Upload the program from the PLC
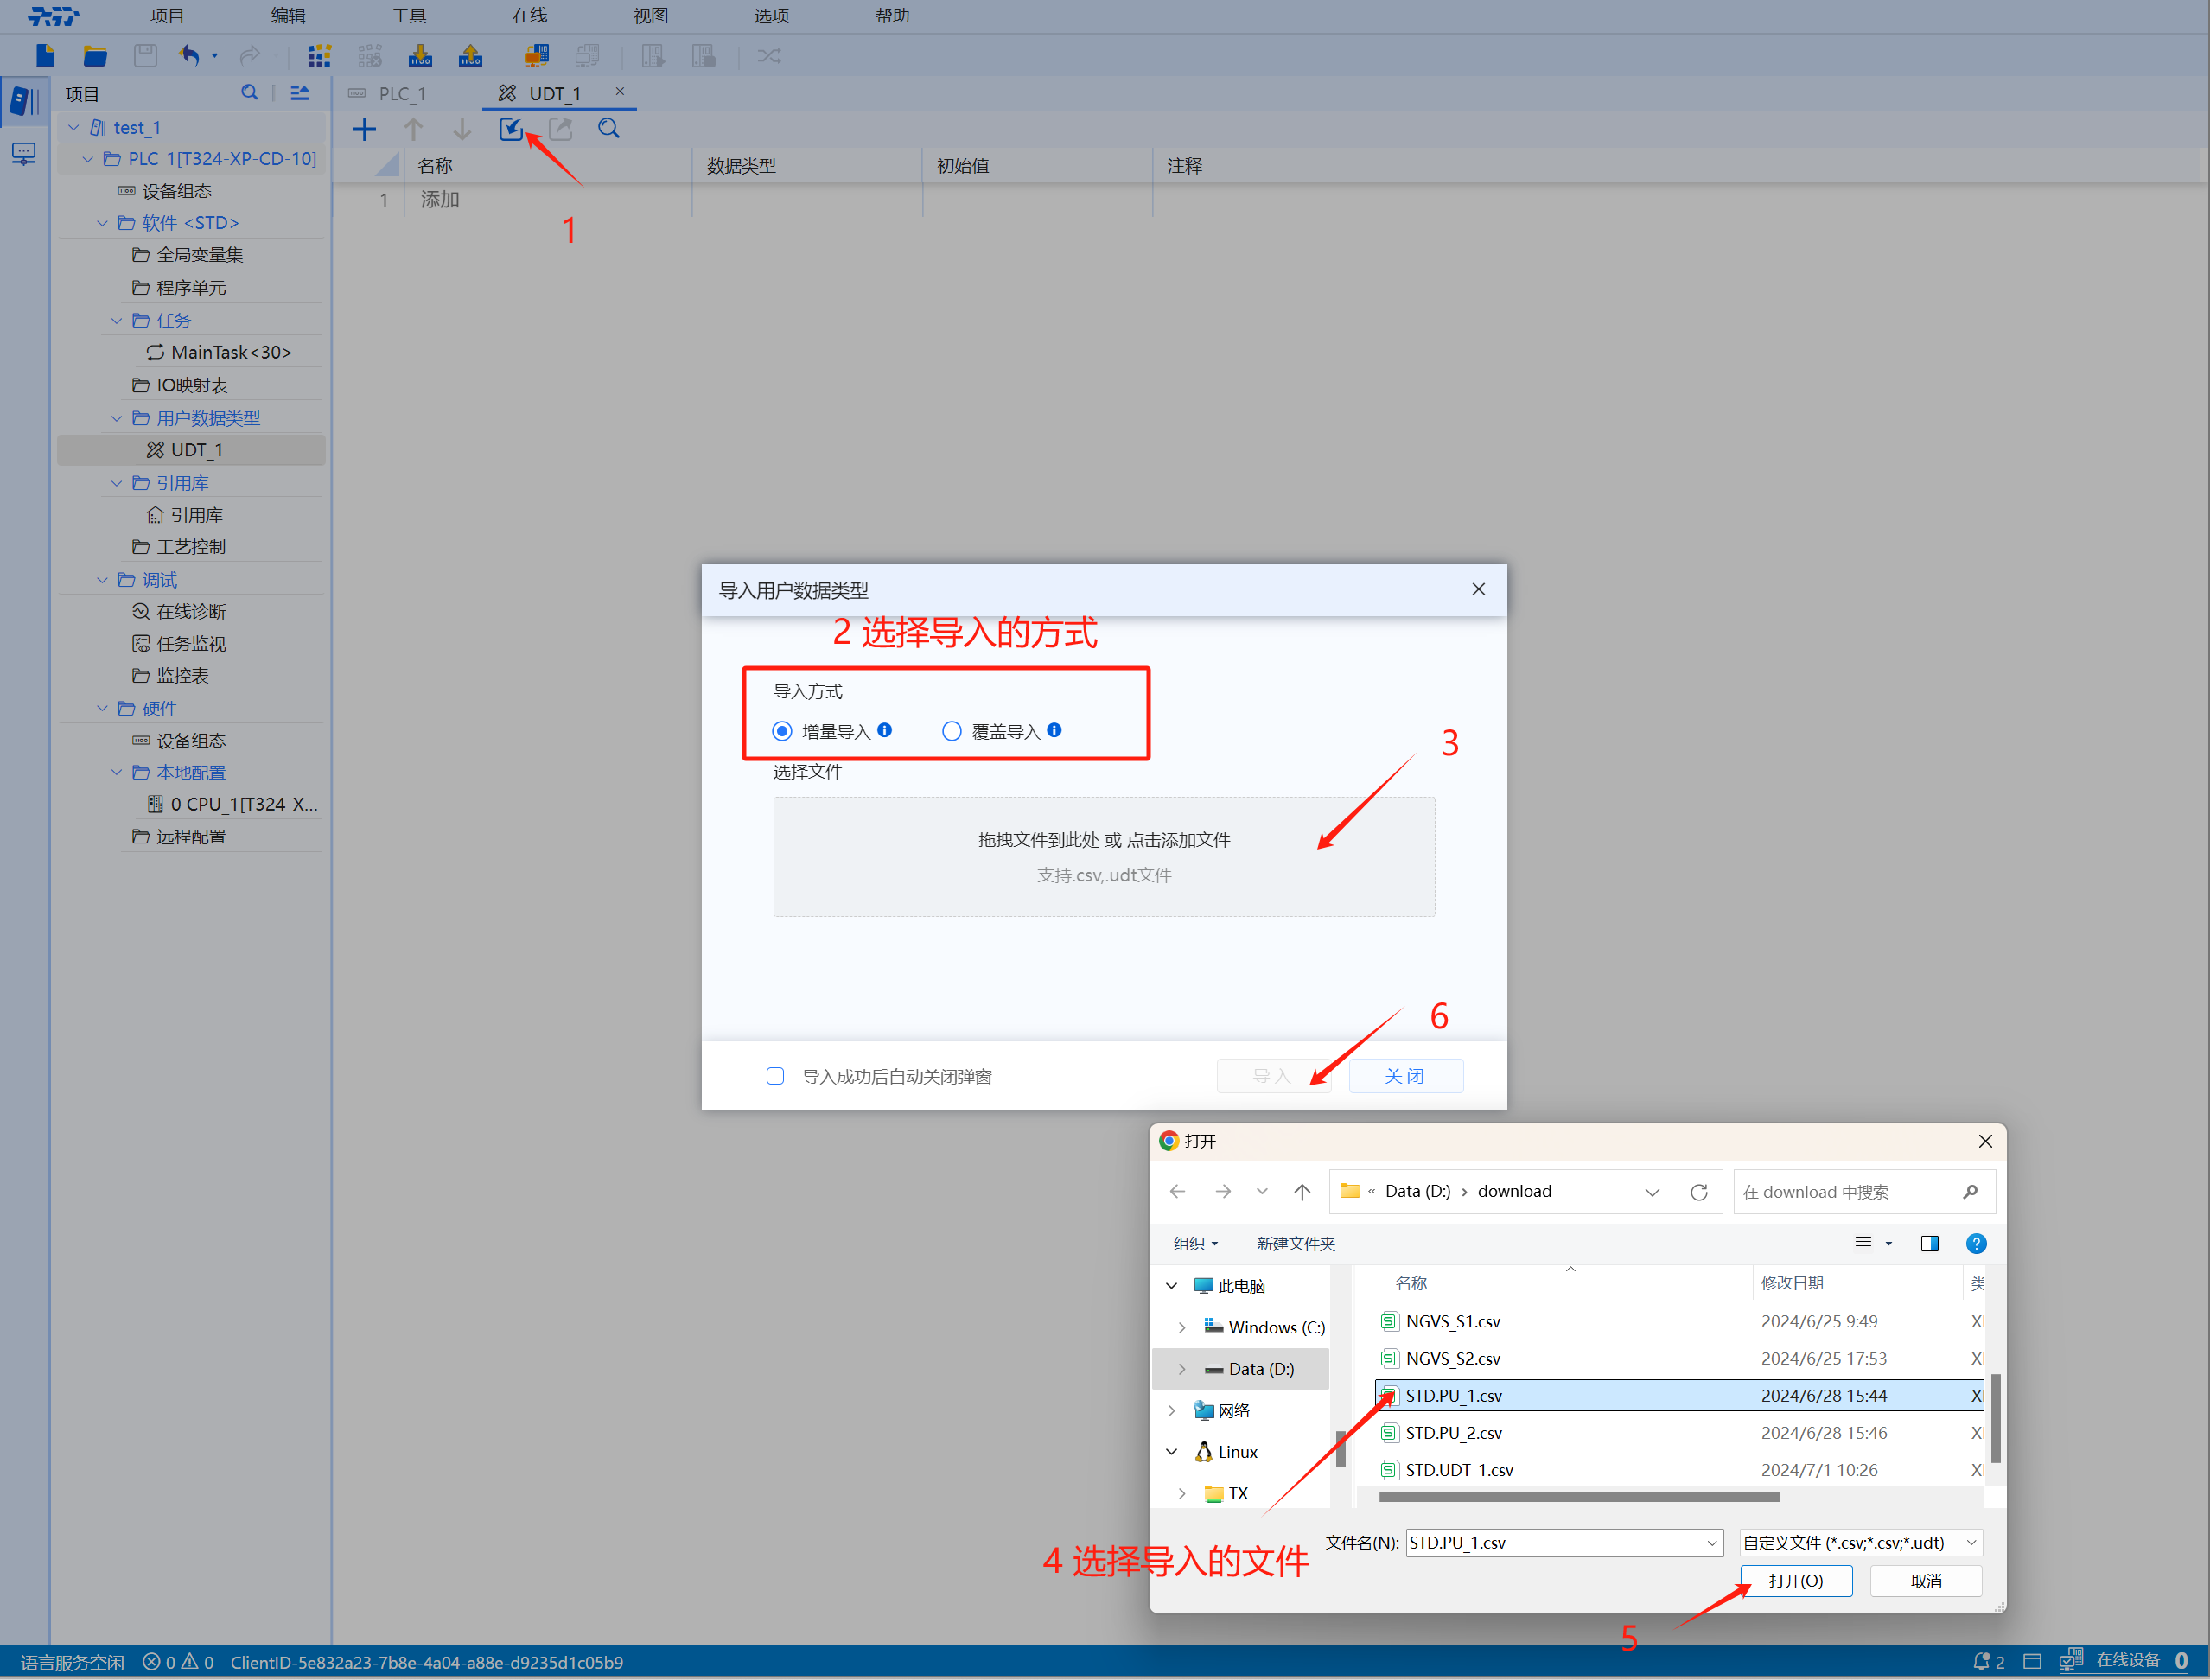Viewport: 2210px width, 1680px height. tap(470, 56)
